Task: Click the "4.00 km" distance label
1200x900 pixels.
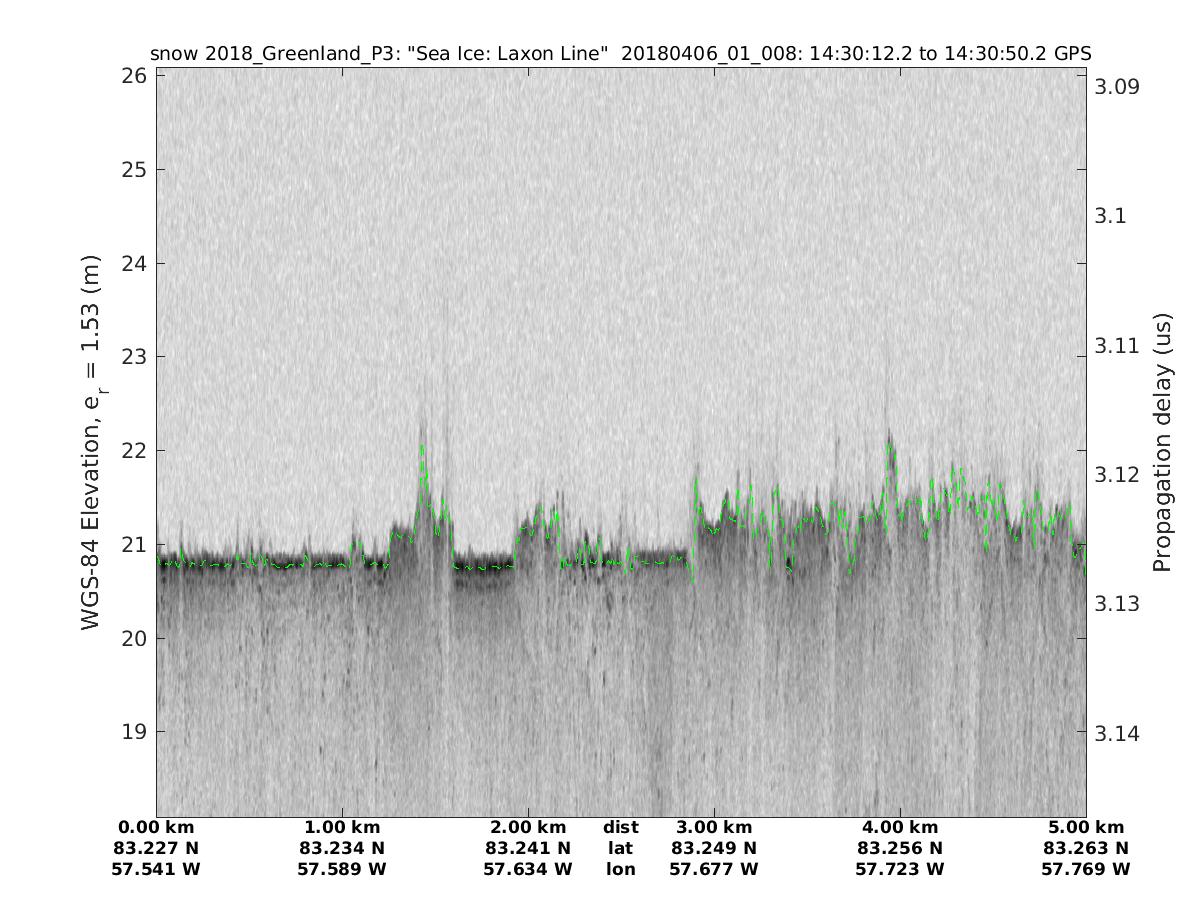Action: (900, 828)
